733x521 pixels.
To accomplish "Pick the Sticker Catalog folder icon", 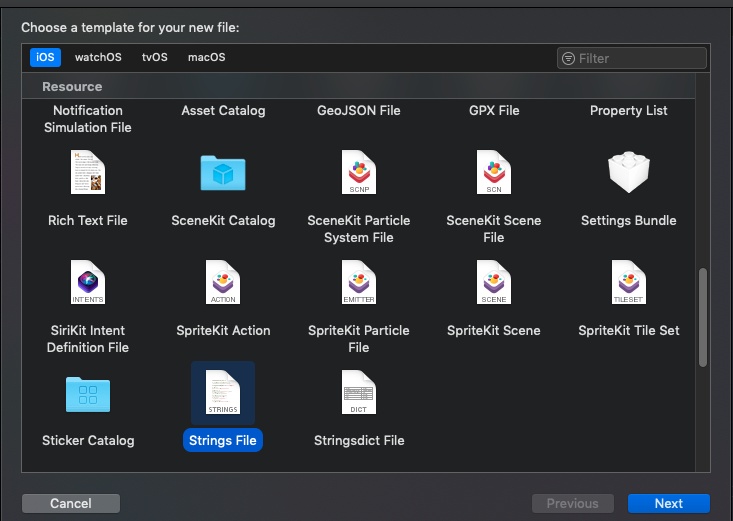I will [x=88, y=394].
